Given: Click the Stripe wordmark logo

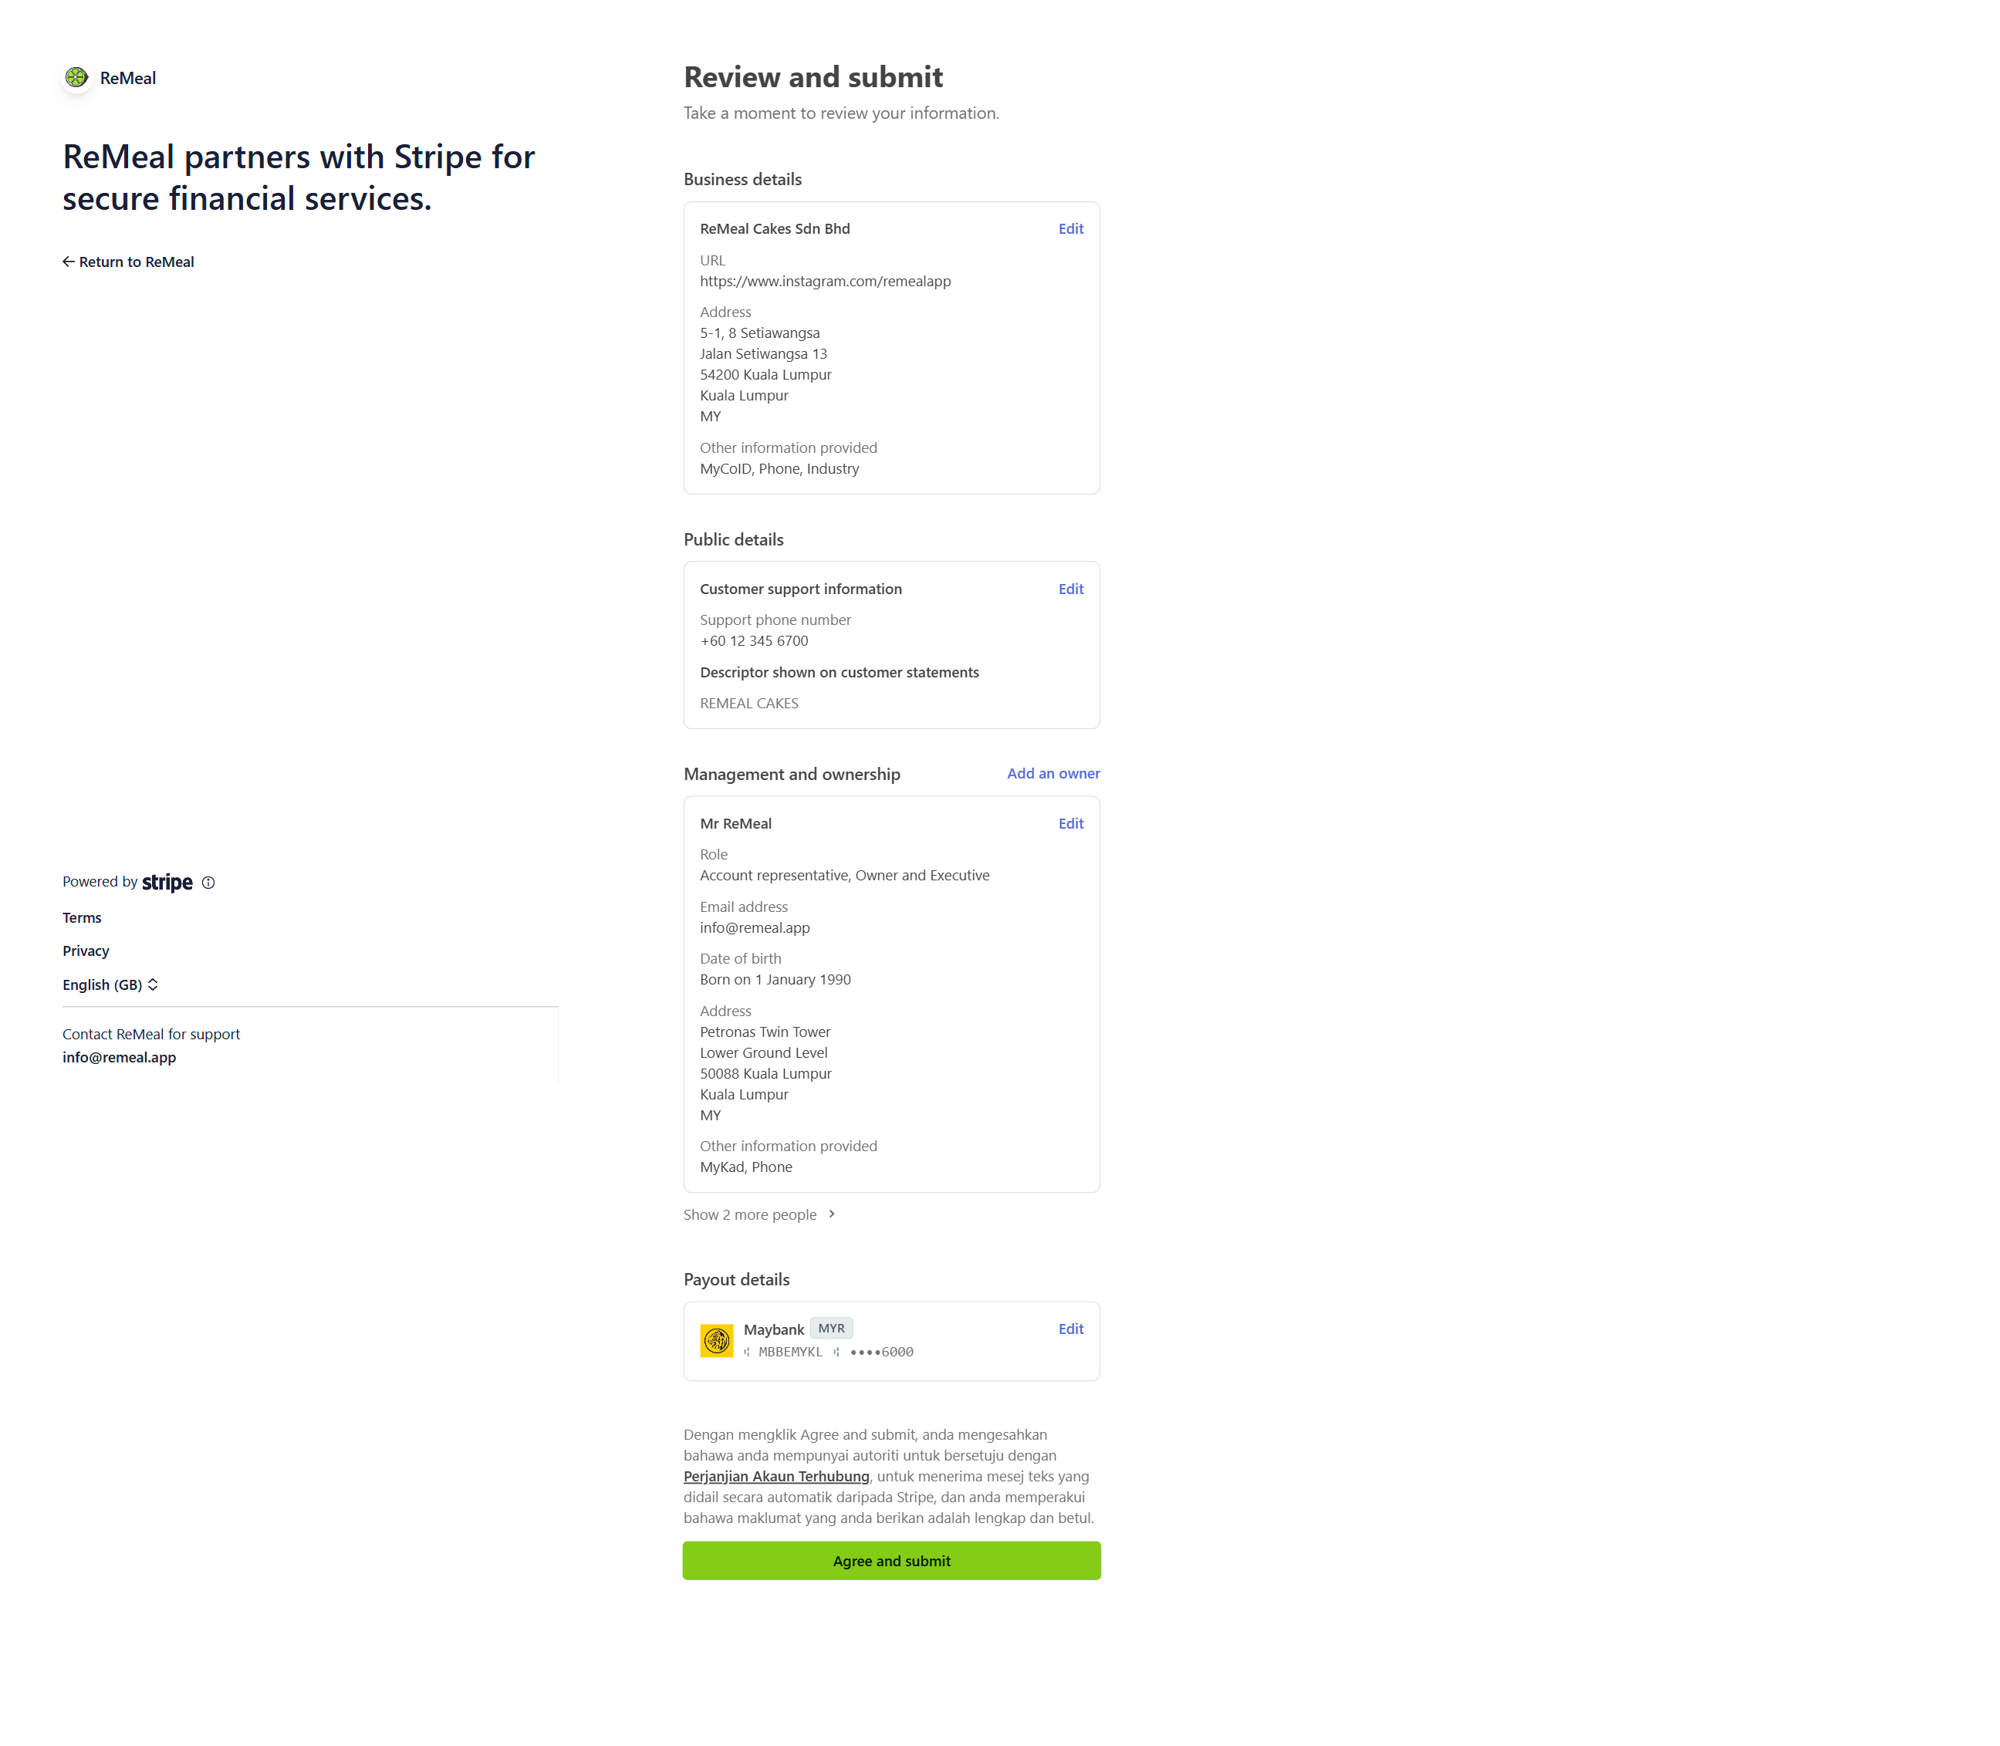Looking at the screenshot, I should [x=167, y=882].
